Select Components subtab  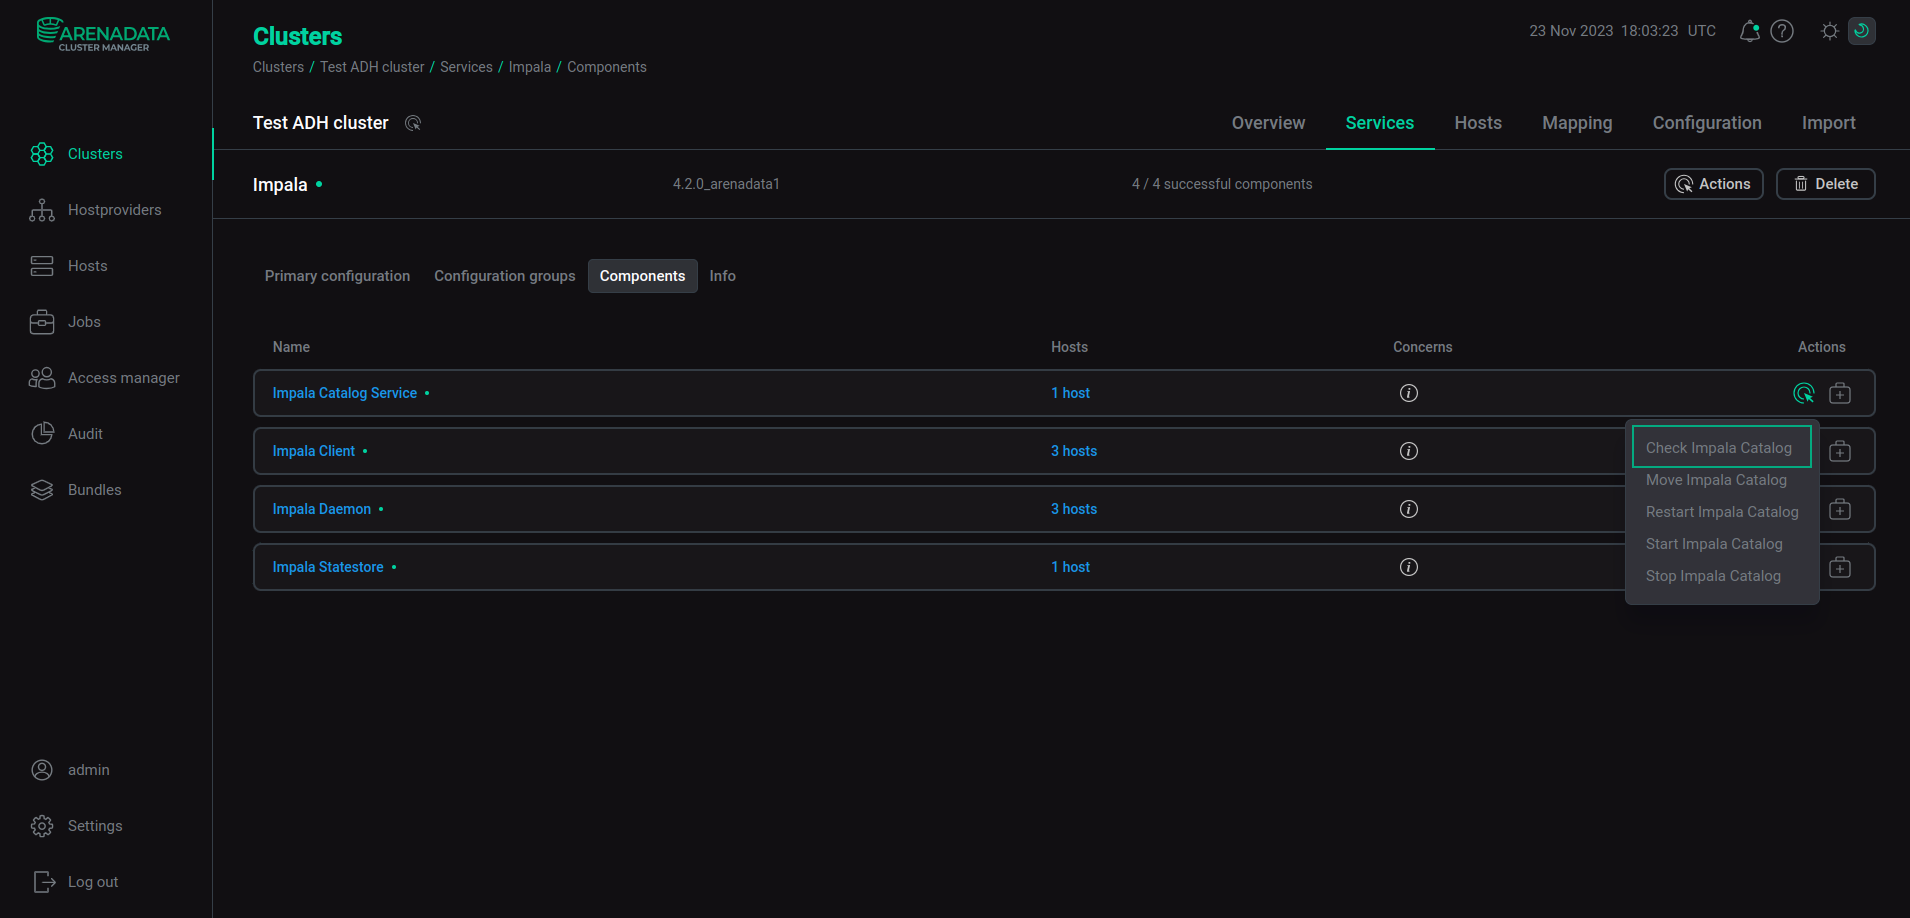(x=642, y=276)
